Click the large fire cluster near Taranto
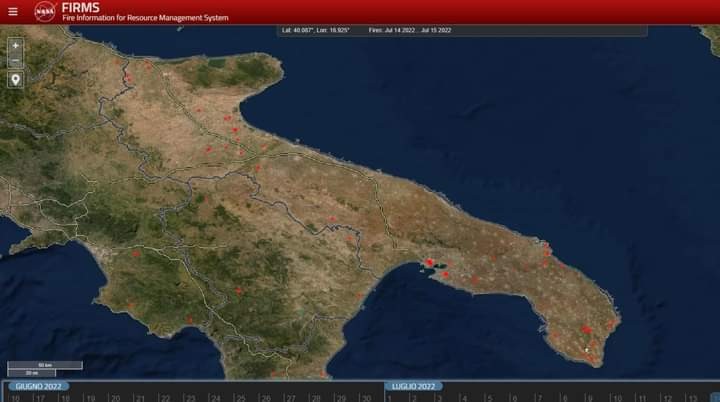This screenshot has width=720, height=402. pyautogui.click(x=430, y=263)
